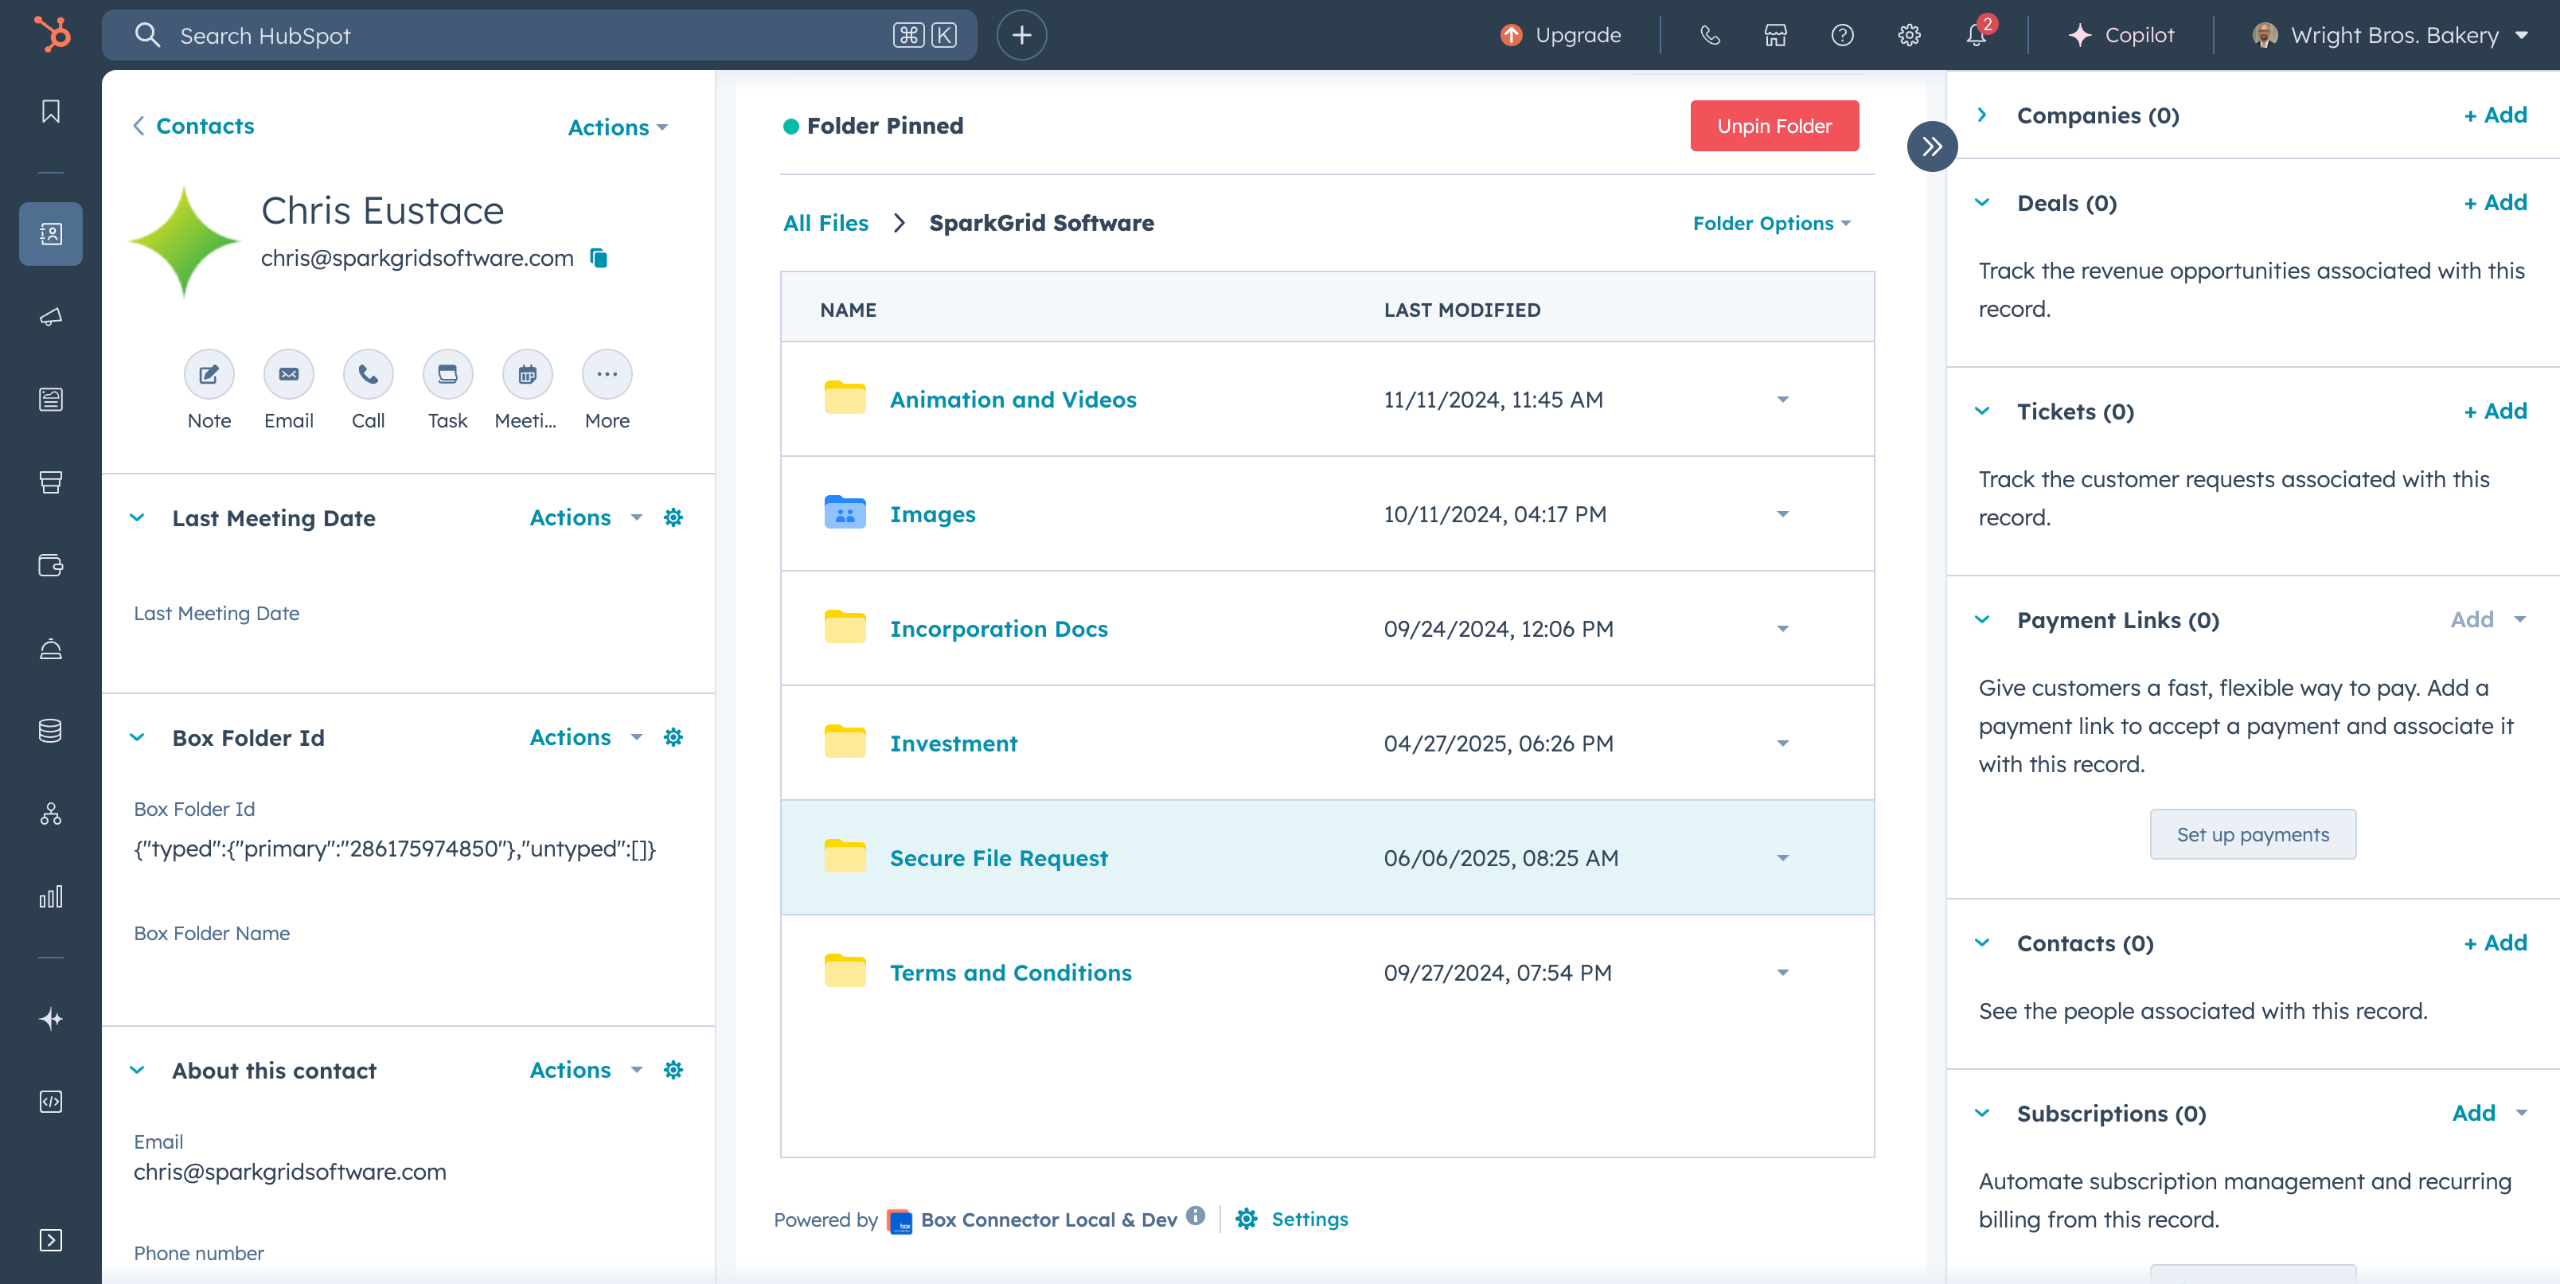Open the Service bell sidebar icon
This screenshot has width=2560, height=1284.
coord(51,648)
